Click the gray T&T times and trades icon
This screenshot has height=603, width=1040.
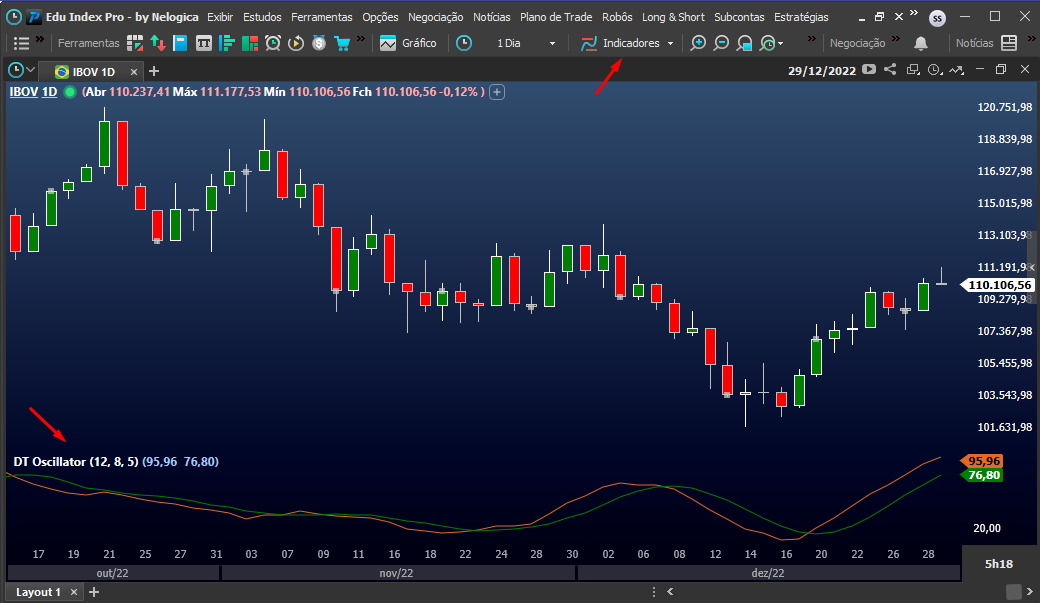coord(204,43)
